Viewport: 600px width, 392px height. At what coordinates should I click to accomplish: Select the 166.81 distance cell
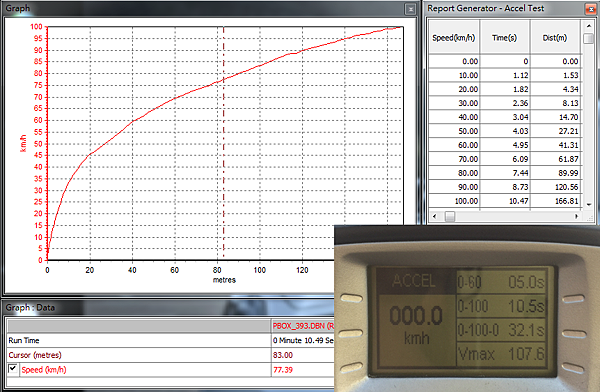555,201
